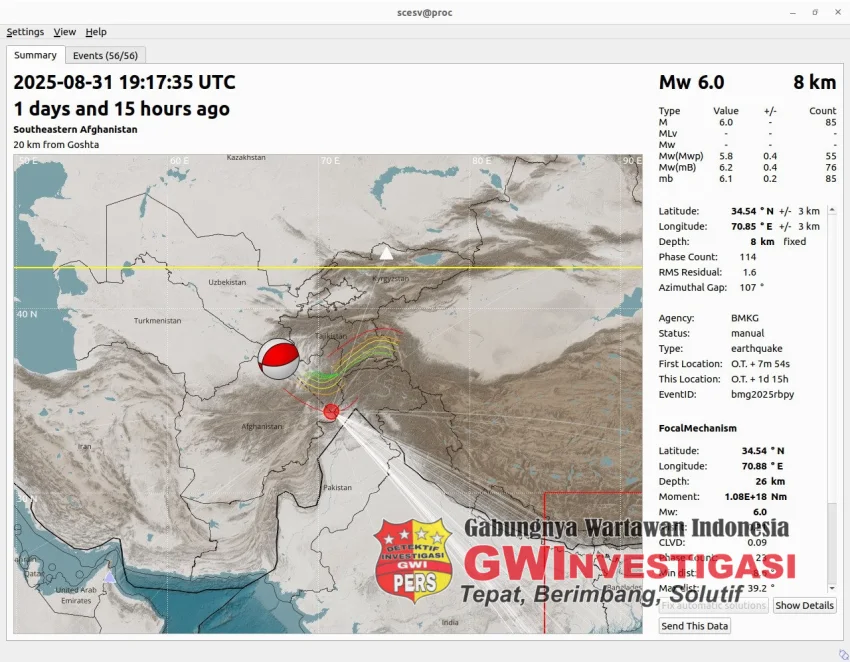This screenshot has height=662, width=850.
Task: Click the '20 km from Goshta' text
Action: point(56,145)
